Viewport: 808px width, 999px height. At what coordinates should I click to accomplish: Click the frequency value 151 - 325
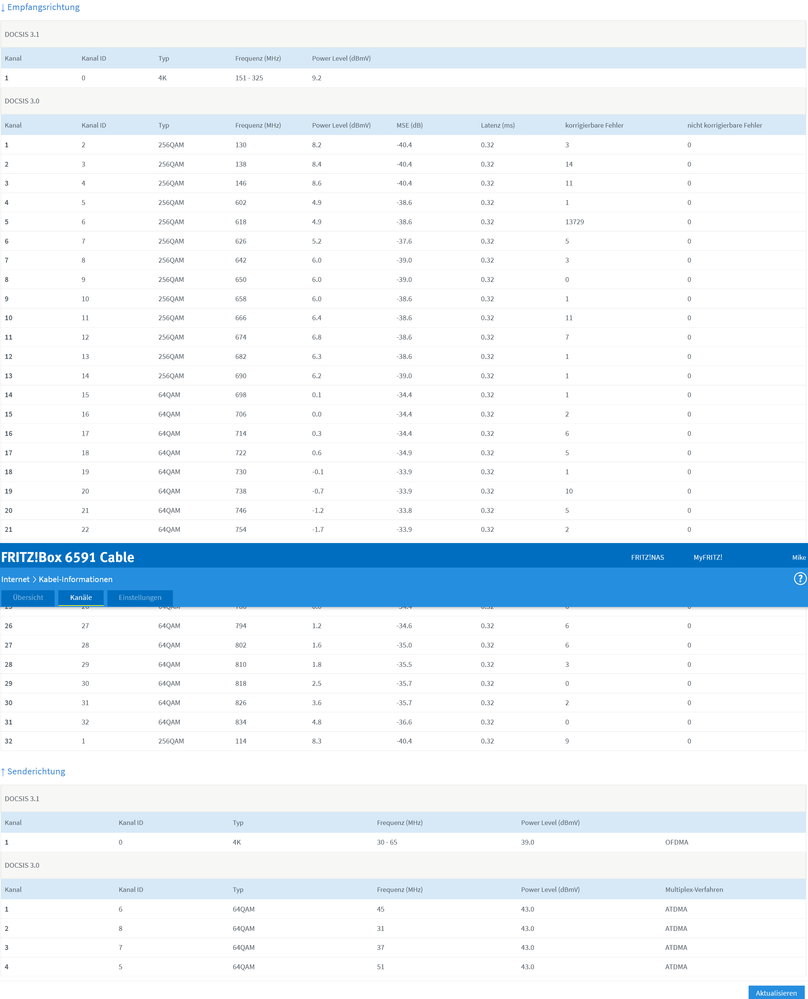pyautogui.click(x=249, y=78)
